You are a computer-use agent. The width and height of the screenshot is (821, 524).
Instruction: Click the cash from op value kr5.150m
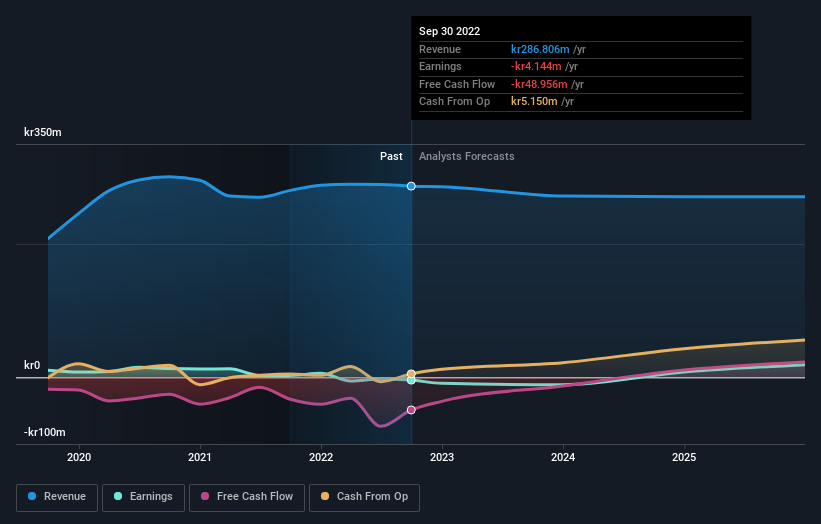(x=534, y=102)
